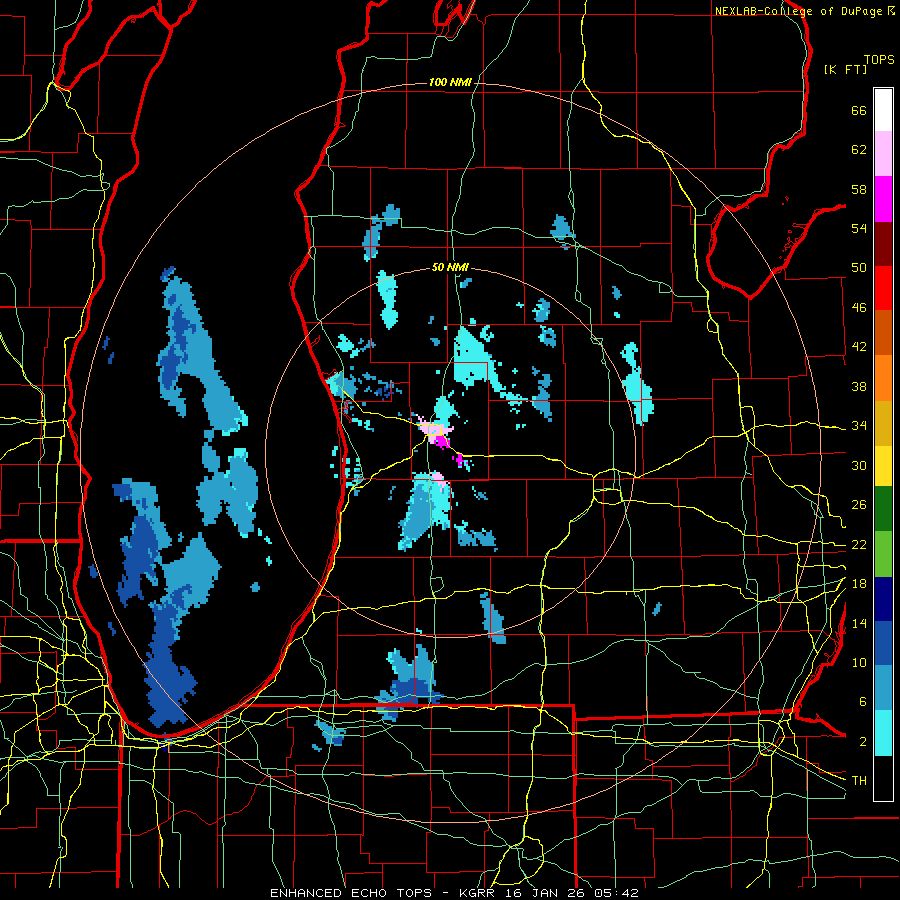The height and width of the screenshot is (900, 900).
Task: Click the light blue 14 kft legend swatch
Action: click(883, 688)
